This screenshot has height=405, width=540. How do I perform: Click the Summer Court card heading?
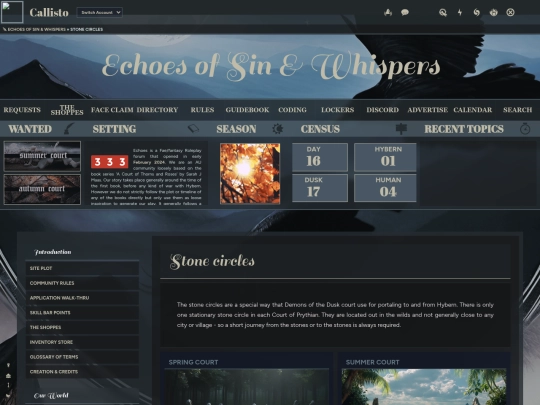coord(372,362)
